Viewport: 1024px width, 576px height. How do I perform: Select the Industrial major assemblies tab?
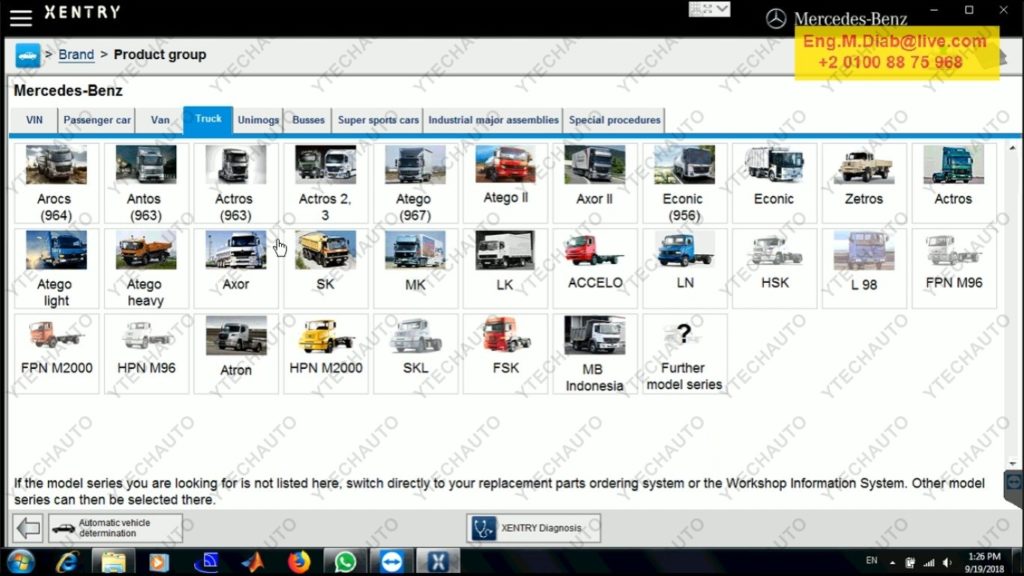point(493,120)
